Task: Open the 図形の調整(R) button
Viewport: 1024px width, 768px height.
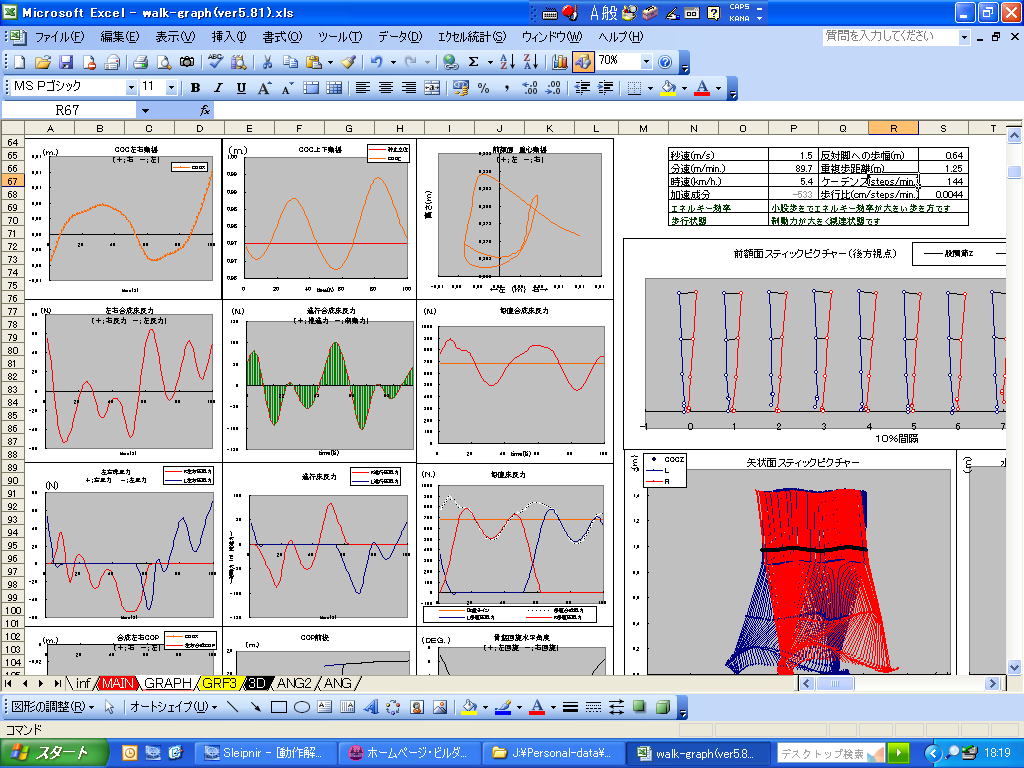Action: (52, 707)
